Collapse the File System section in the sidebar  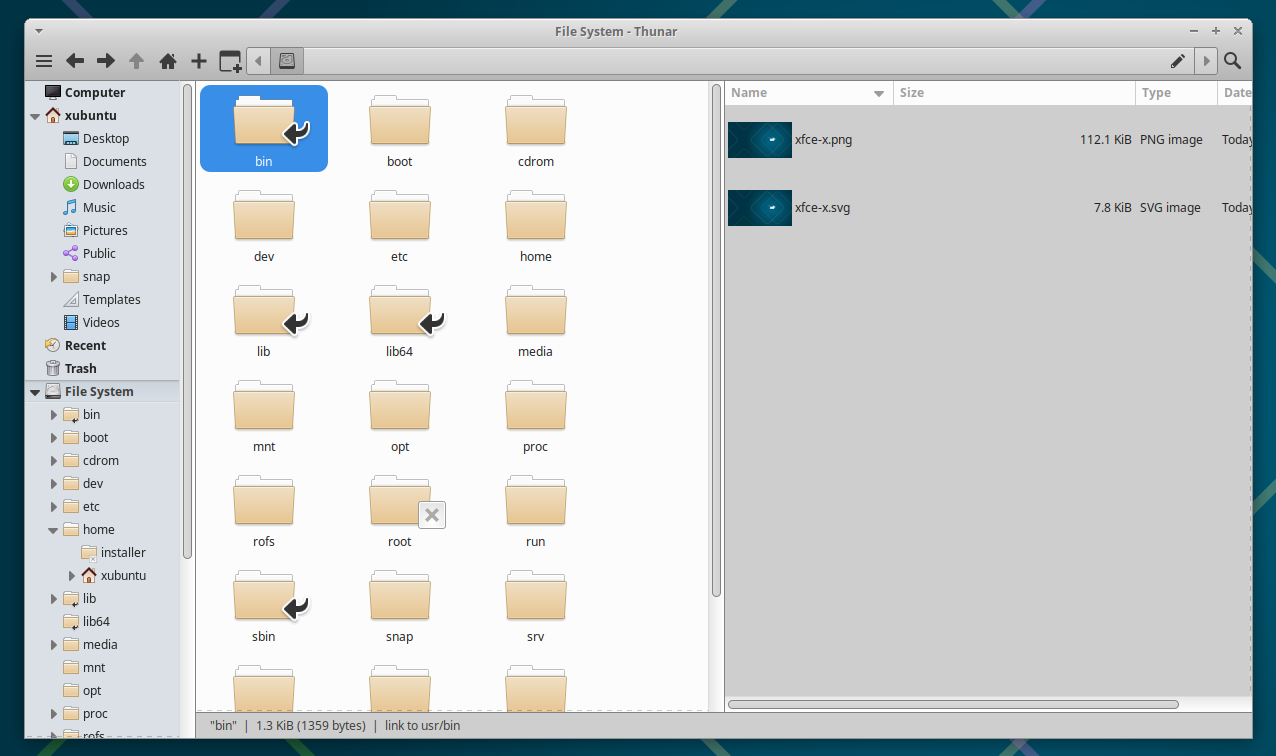click(x=35, y=391)
